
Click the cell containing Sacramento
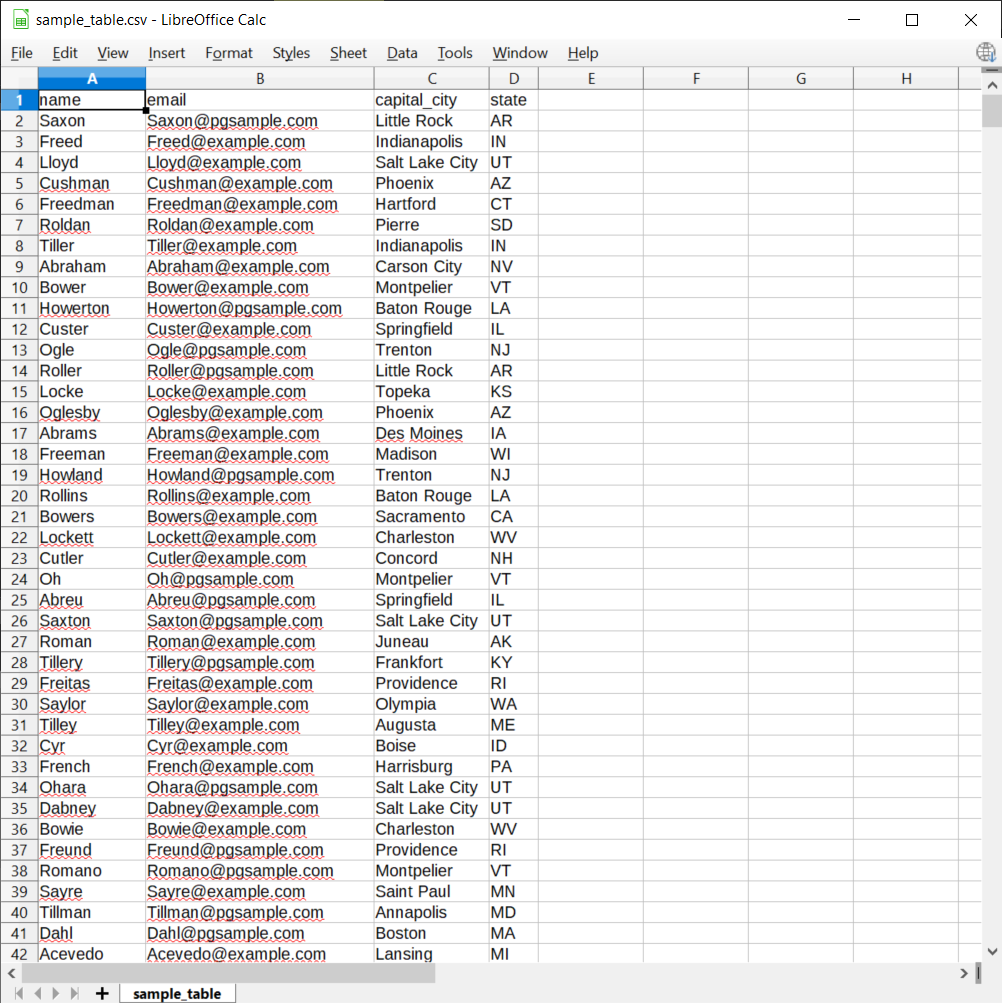(x=432, y=516)
